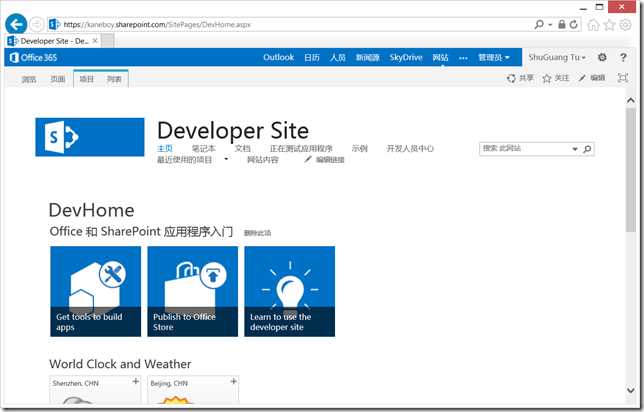Add Shenzhen, CHN clock with plus icon
The image size is (644, 412).
tap(136, 382)
